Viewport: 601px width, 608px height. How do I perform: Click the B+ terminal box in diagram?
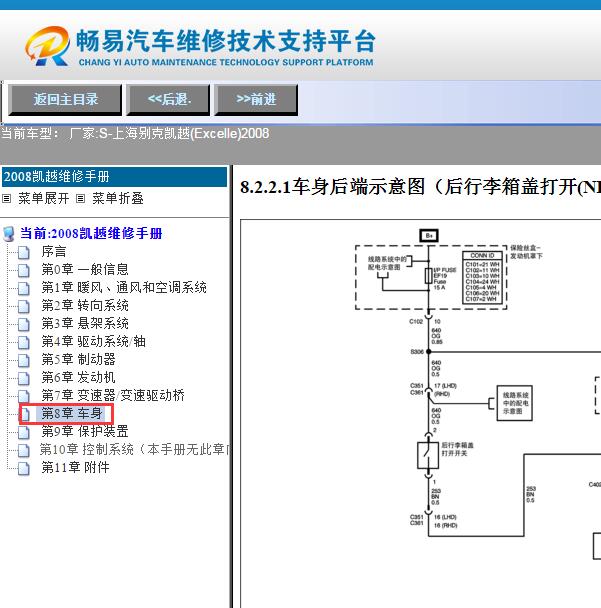429,235
